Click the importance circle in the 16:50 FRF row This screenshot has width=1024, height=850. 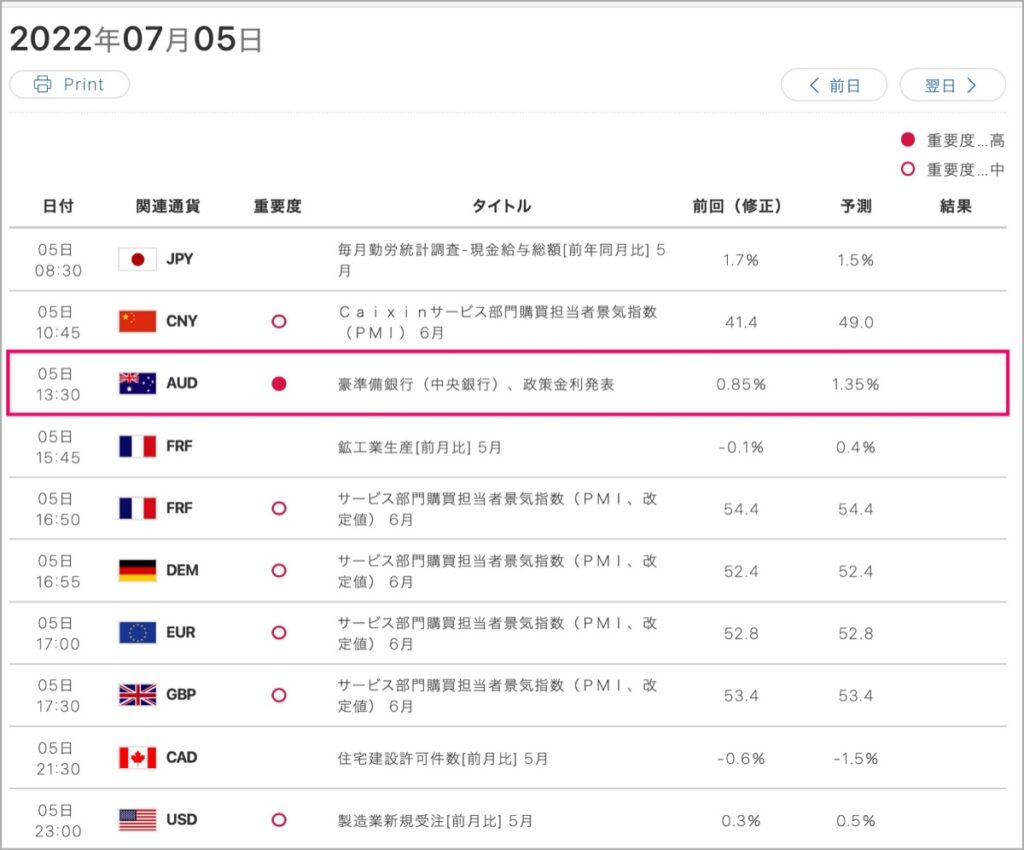(279, 508)
